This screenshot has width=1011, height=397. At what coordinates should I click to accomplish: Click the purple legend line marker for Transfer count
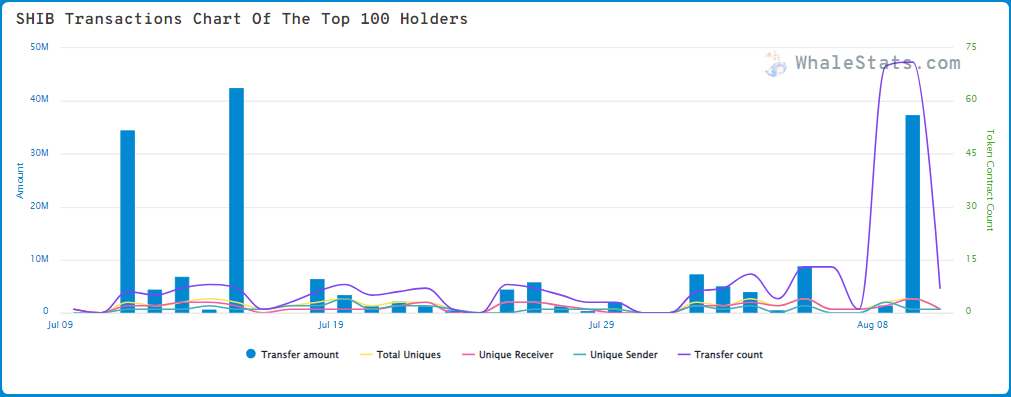coord(683,354)
